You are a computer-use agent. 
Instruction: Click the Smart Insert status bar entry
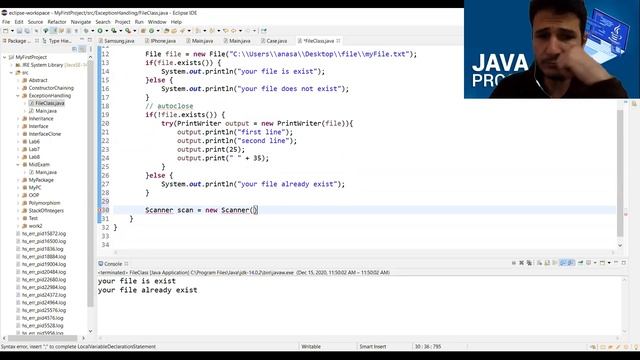coord(372,347)
